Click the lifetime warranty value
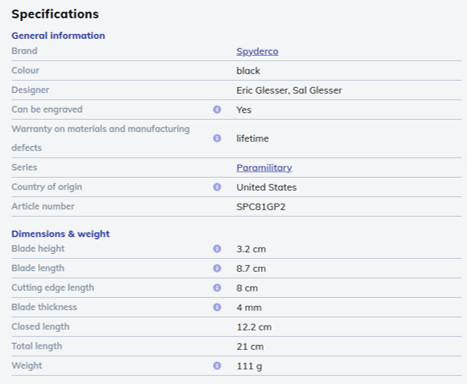Viewport: 467px width, 384px height. [252, 138]
